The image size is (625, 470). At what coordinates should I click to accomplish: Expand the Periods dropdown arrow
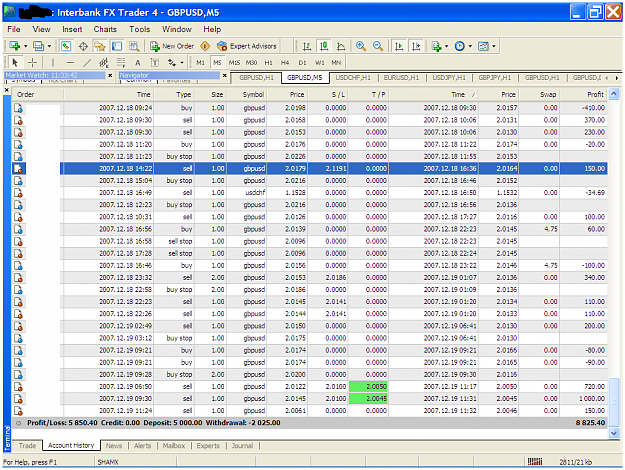point(470,46)
